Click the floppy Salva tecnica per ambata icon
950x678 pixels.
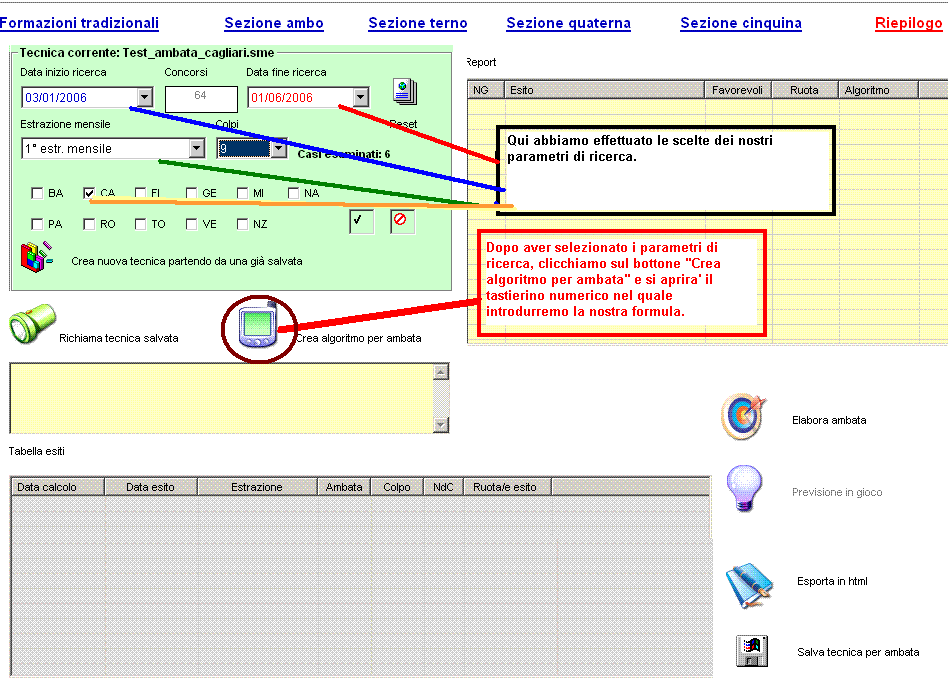click(x=752, y=651)
